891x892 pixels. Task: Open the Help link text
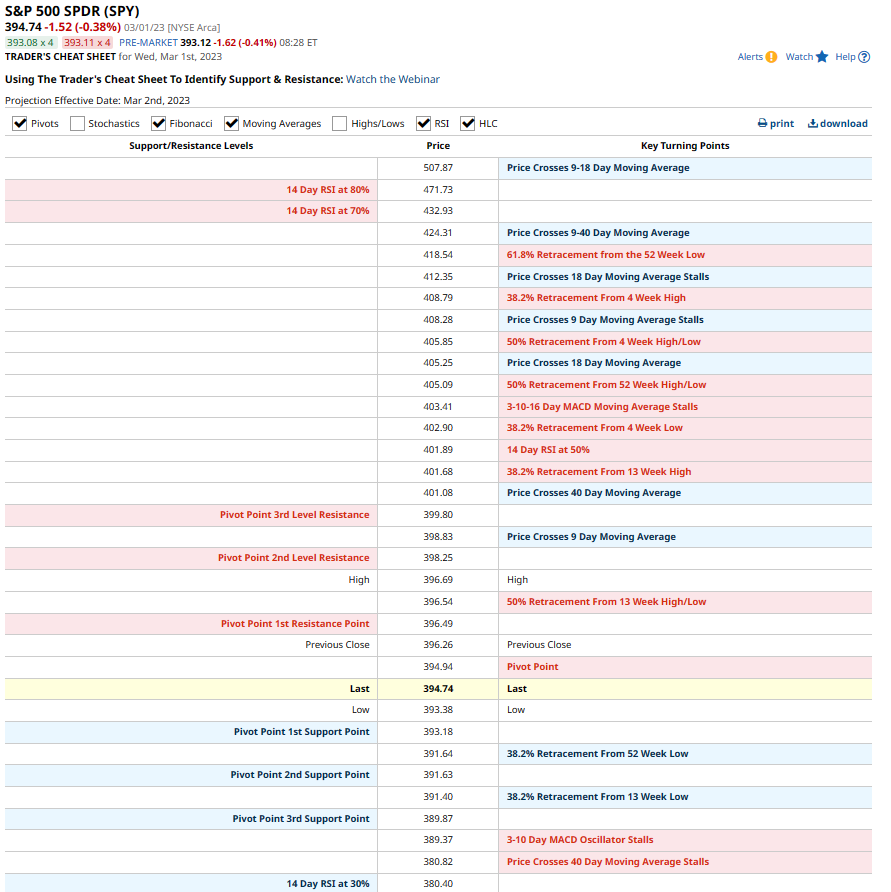click(x=845, y=57)
